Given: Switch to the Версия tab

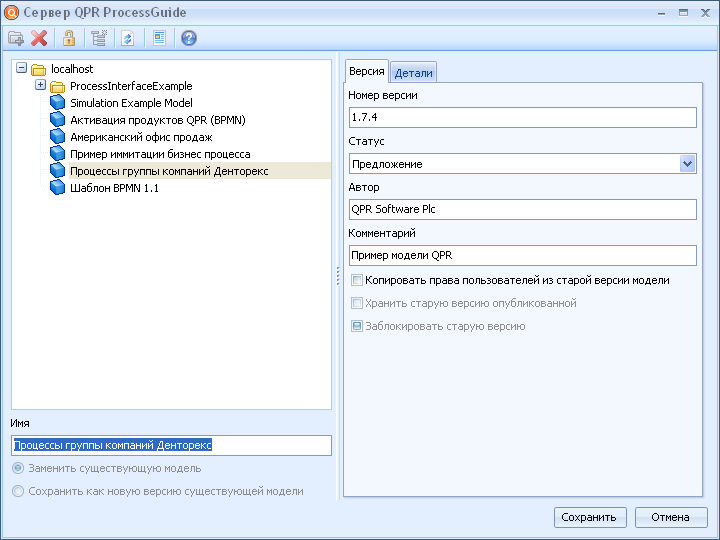Looking at the screenshot, I should (366, 71).
